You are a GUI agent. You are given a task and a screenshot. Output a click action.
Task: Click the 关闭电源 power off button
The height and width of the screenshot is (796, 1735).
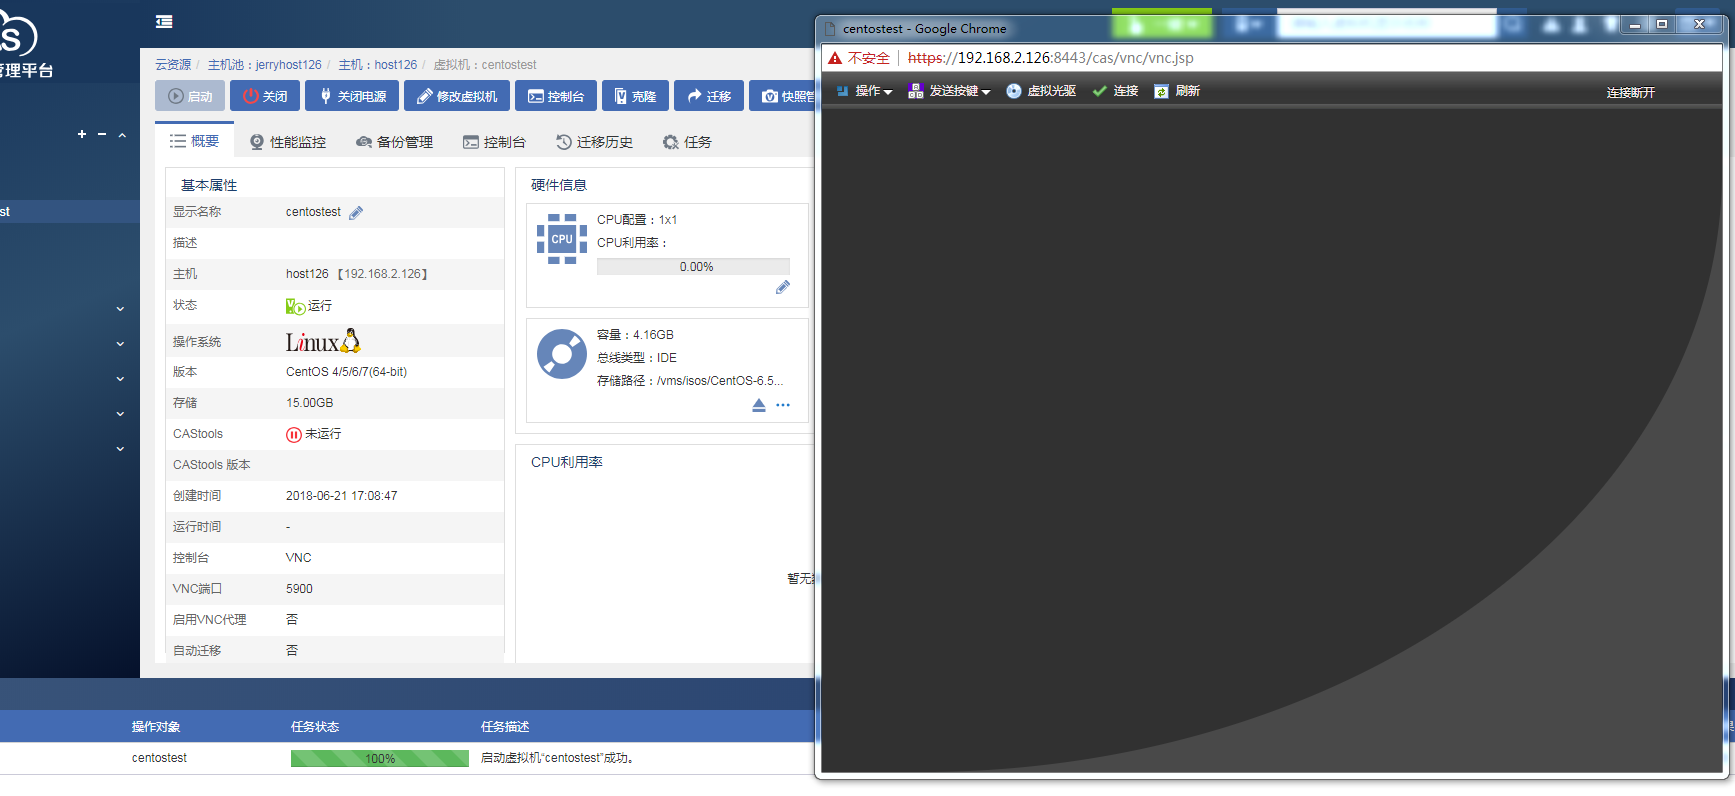(352, 96)
